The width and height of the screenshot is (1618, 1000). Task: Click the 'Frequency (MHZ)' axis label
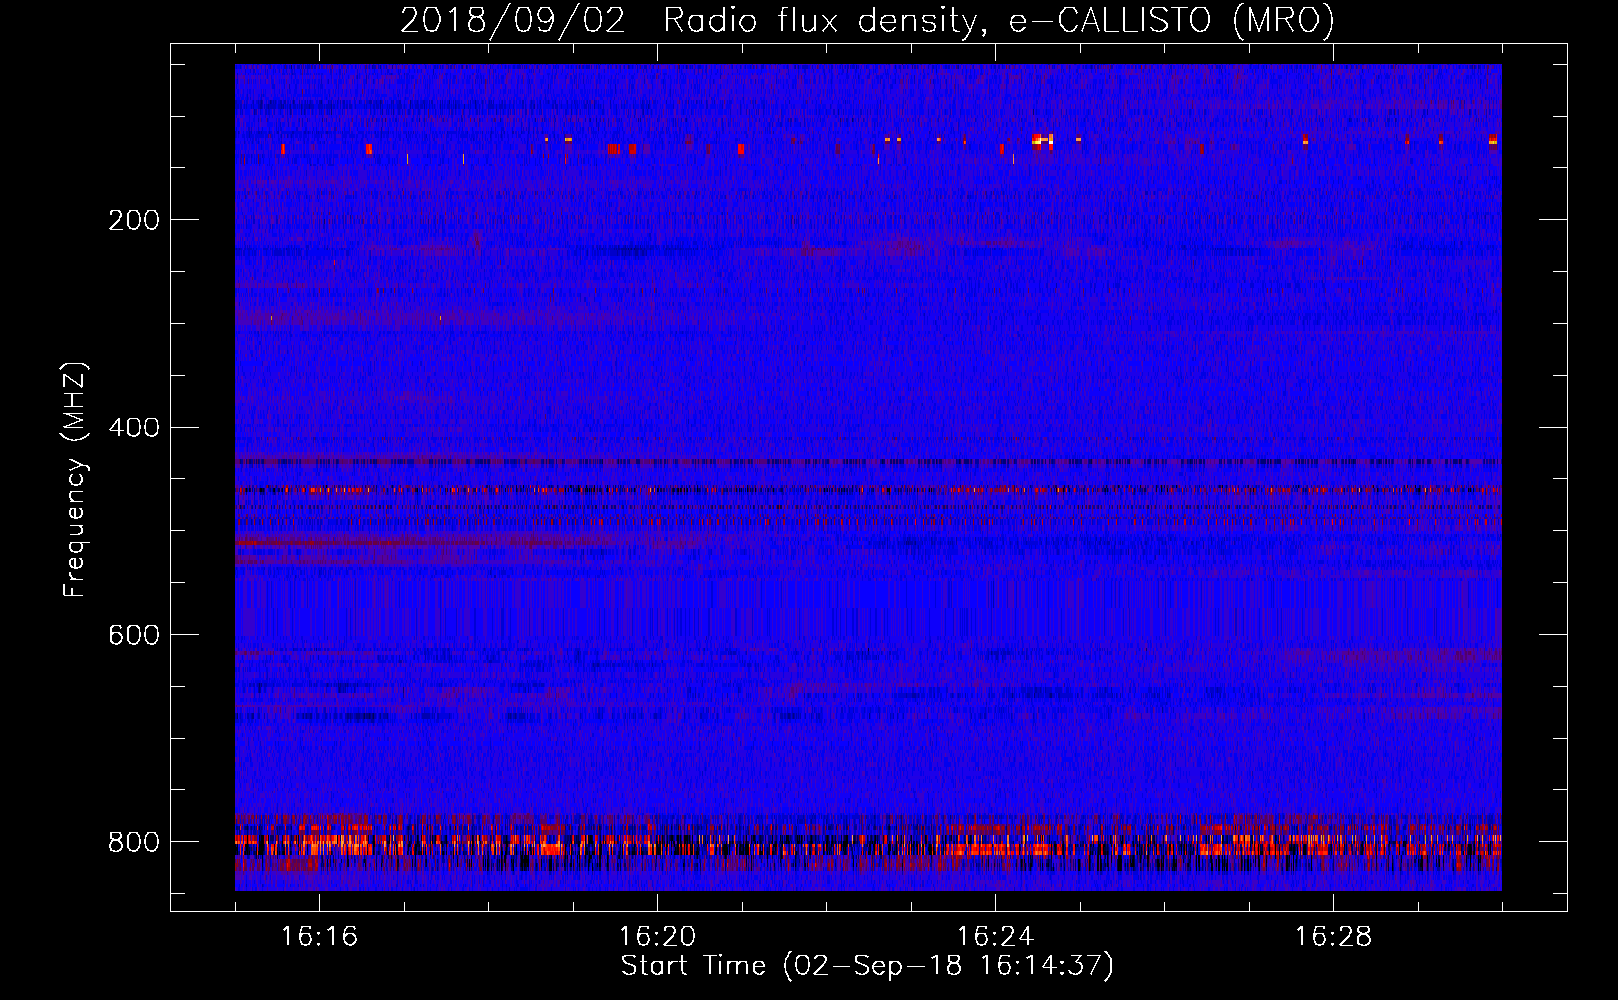click(x=75, y=479)
